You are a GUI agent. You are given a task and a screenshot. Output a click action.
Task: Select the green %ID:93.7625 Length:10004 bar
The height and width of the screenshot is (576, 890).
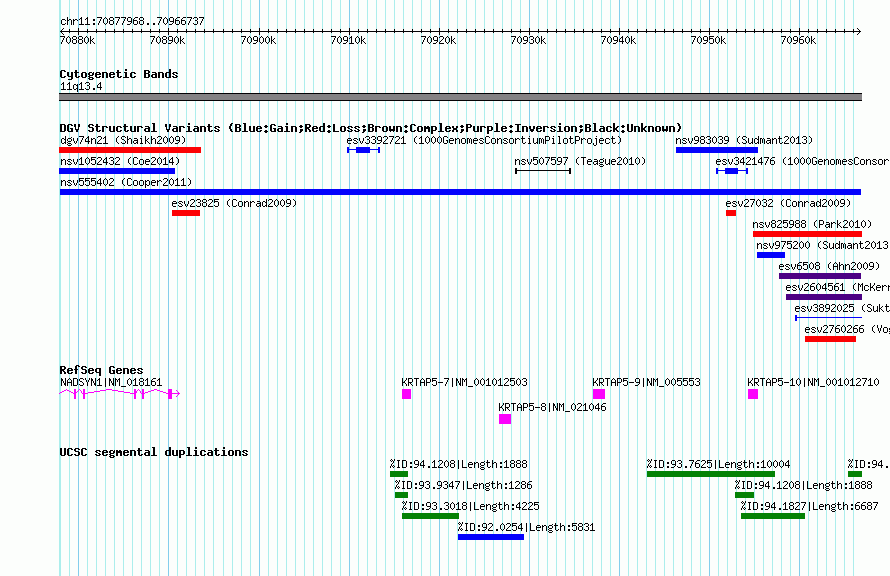pos(711,474)
